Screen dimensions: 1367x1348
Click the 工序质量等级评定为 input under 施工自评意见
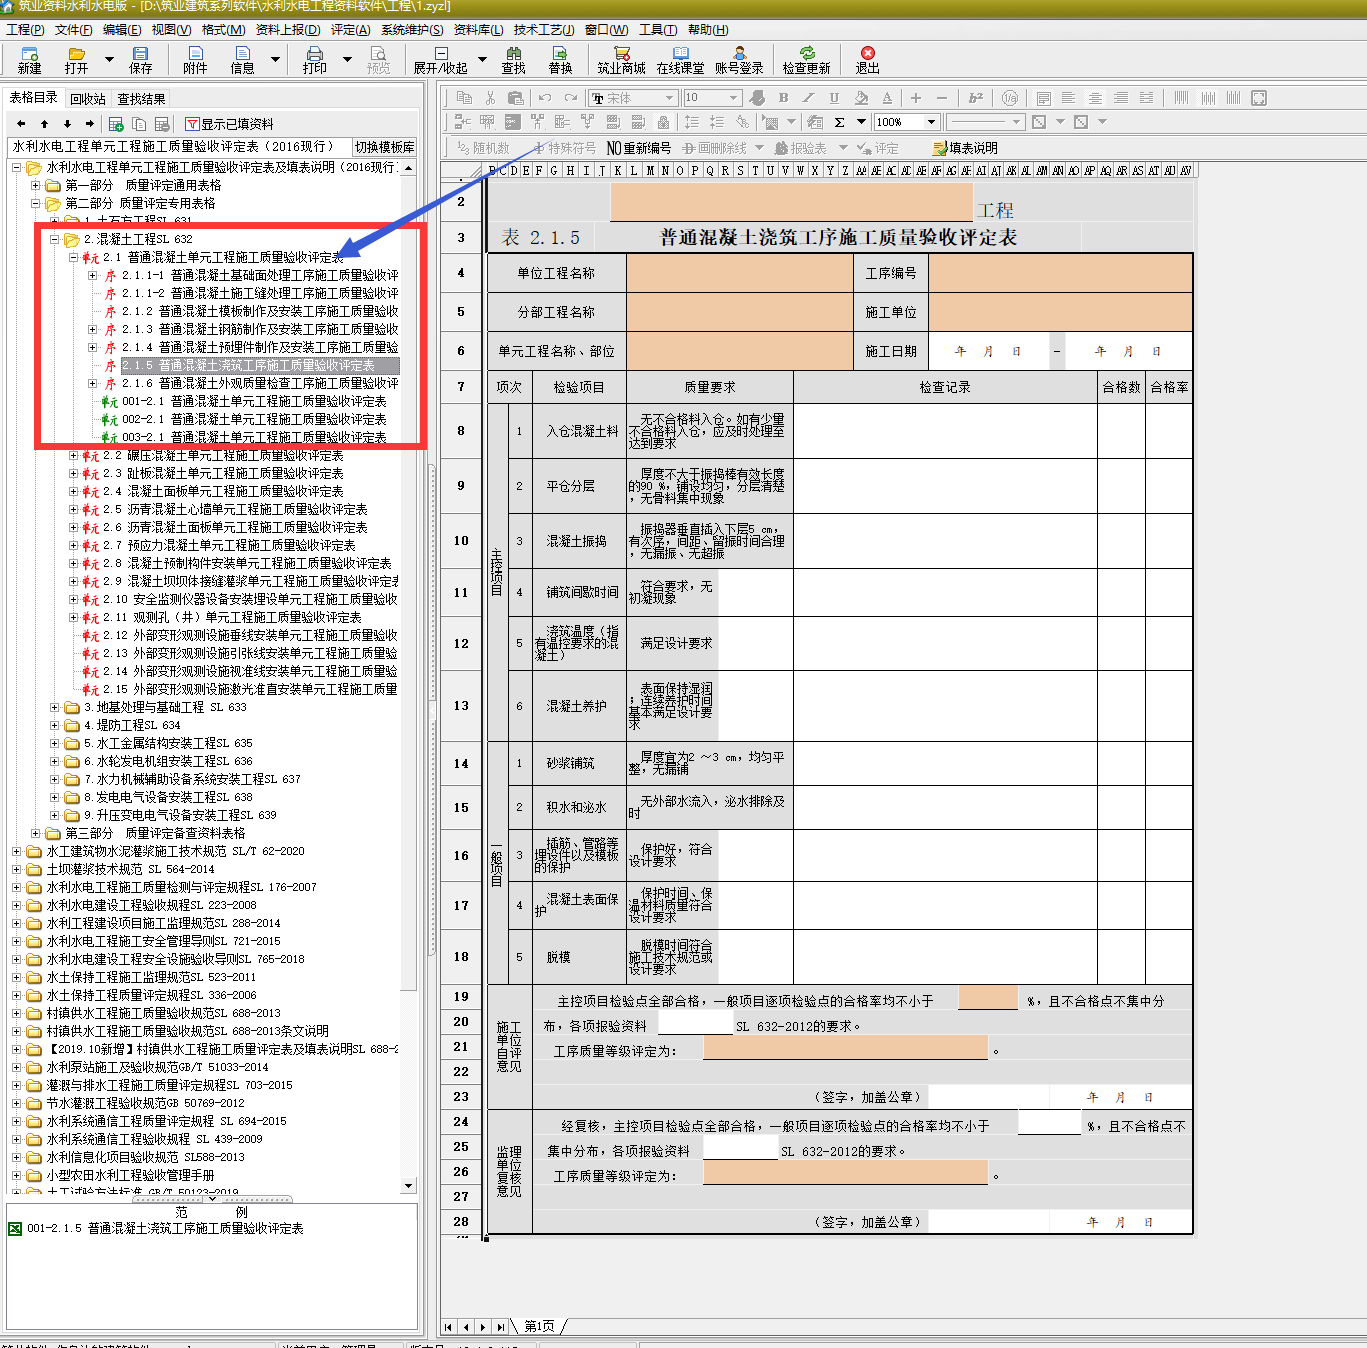845,1047
